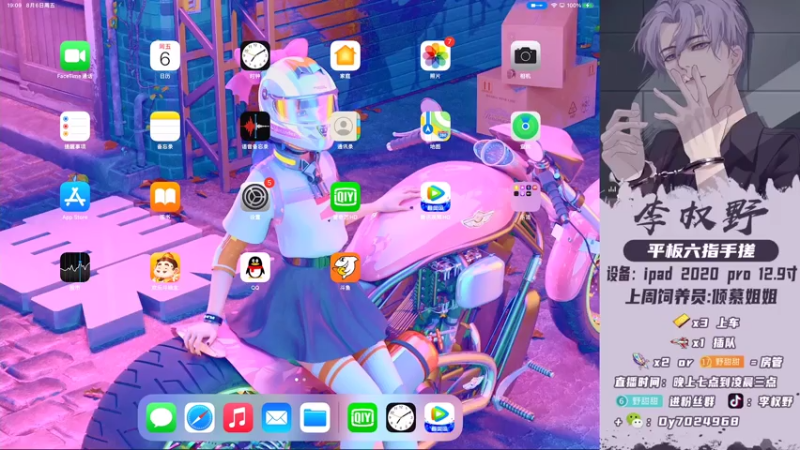Open Messages in the dock
The height and width of the screenshot is (450, 800).
point(161,417)
